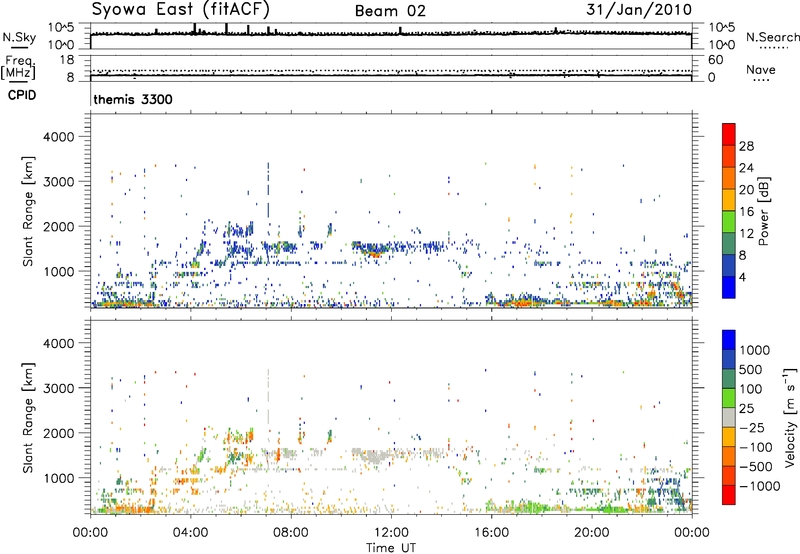Click the '04:00' time axis label
The width and height of the screenshot is (800, 554).
(190, 533)
